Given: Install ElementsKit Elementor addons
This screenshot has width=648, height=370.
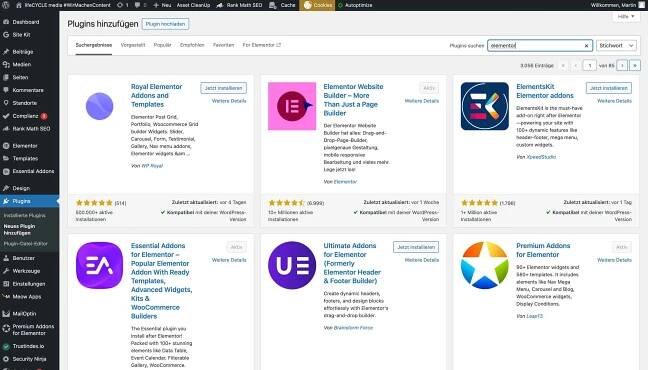Looking at the screenshot, I should pyautogui.click(x=609, y=88).
